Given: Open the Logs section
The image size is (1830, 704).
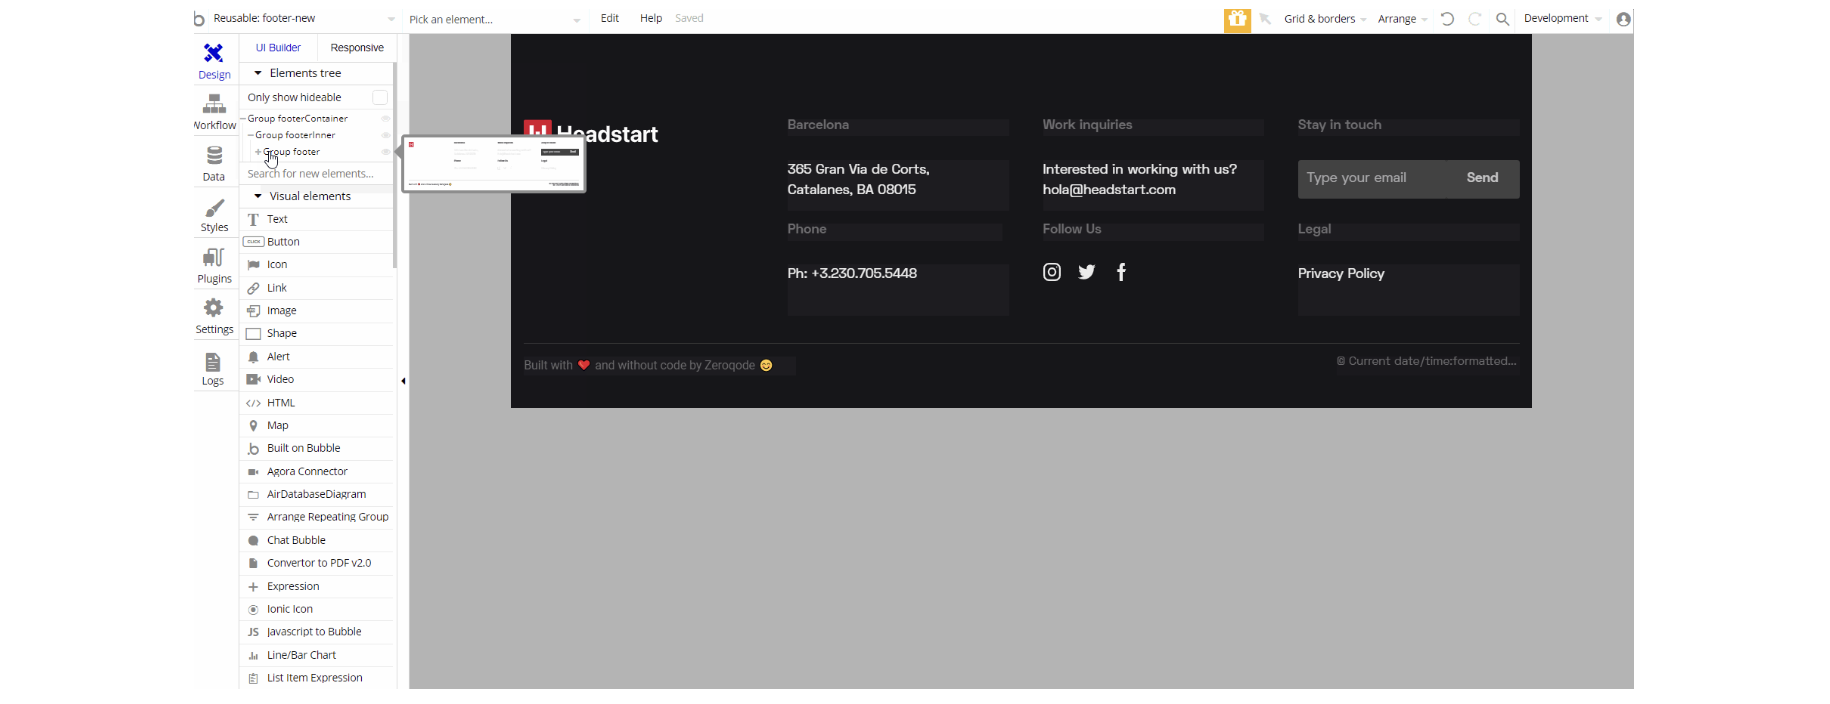Looking at the screenshot, I should (x=213, y=368).
